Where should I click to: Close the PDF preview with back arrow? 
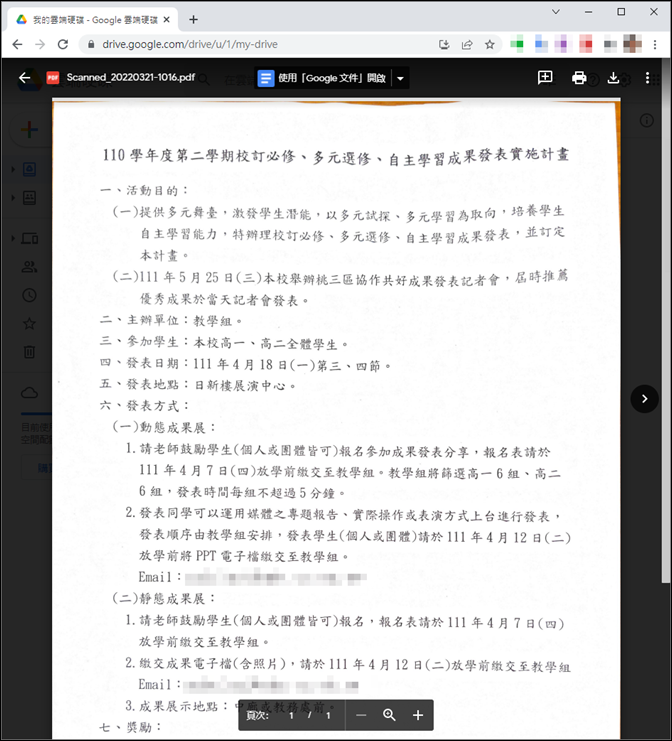[x=24, y=78]
